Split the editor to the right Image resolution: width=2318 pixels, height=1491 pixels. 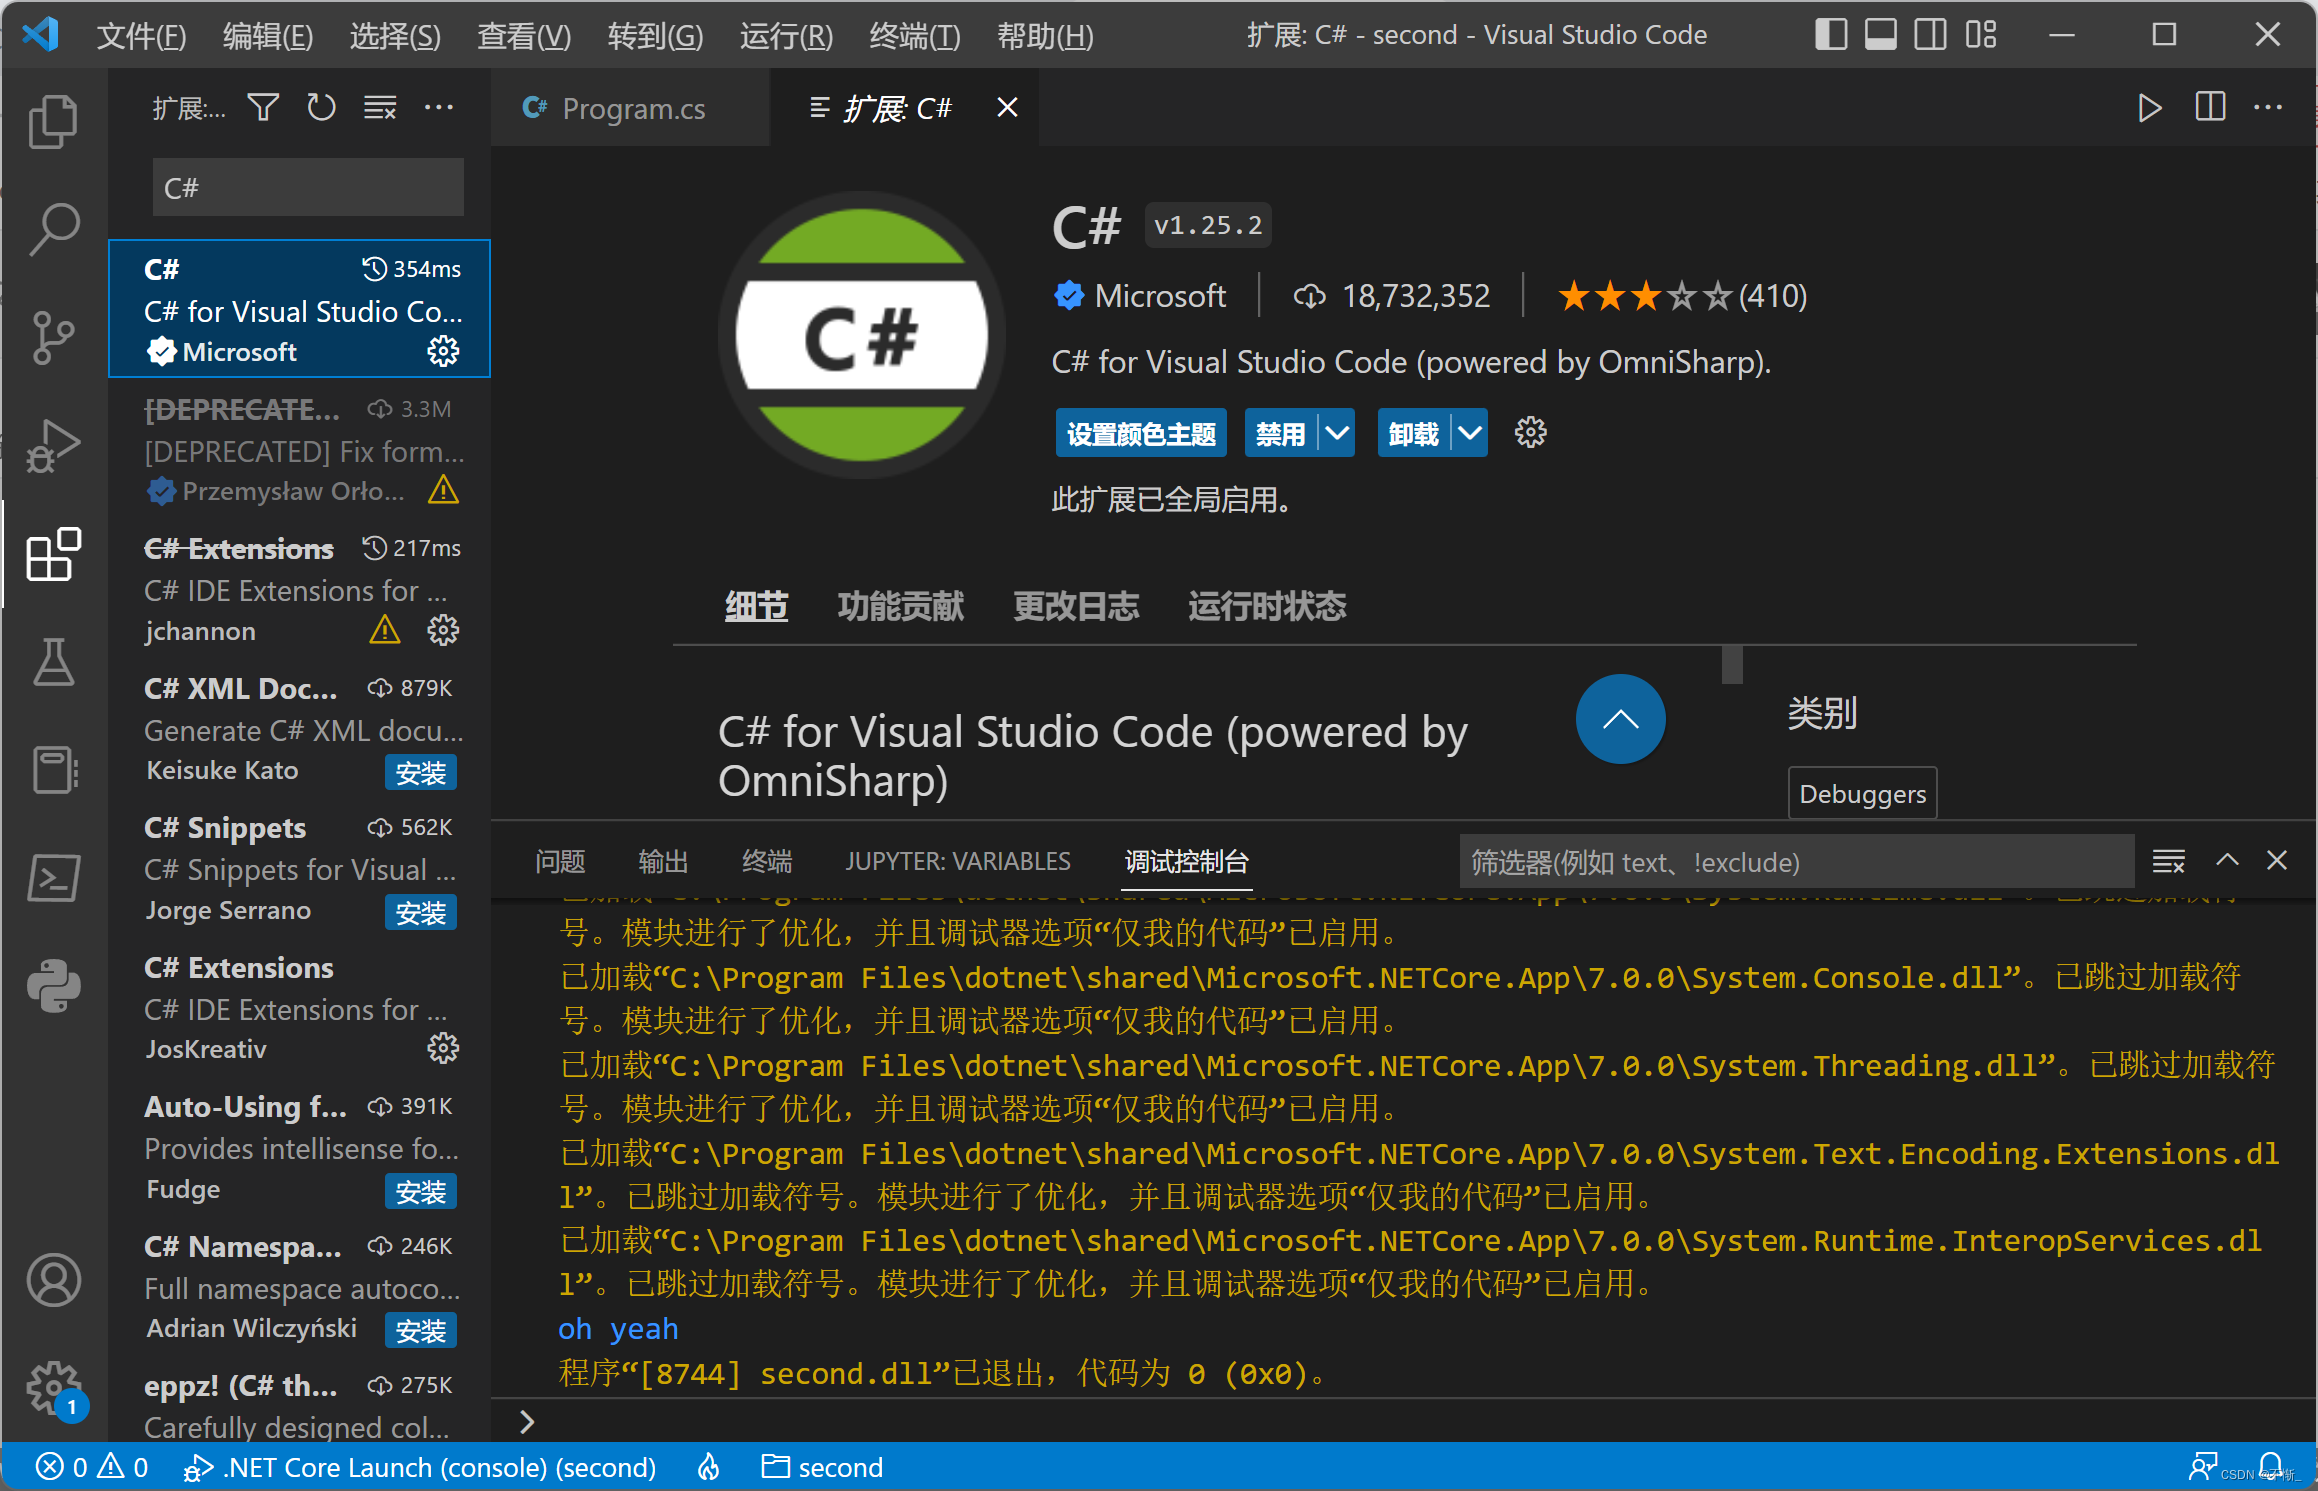click(x=2210, y=107)
